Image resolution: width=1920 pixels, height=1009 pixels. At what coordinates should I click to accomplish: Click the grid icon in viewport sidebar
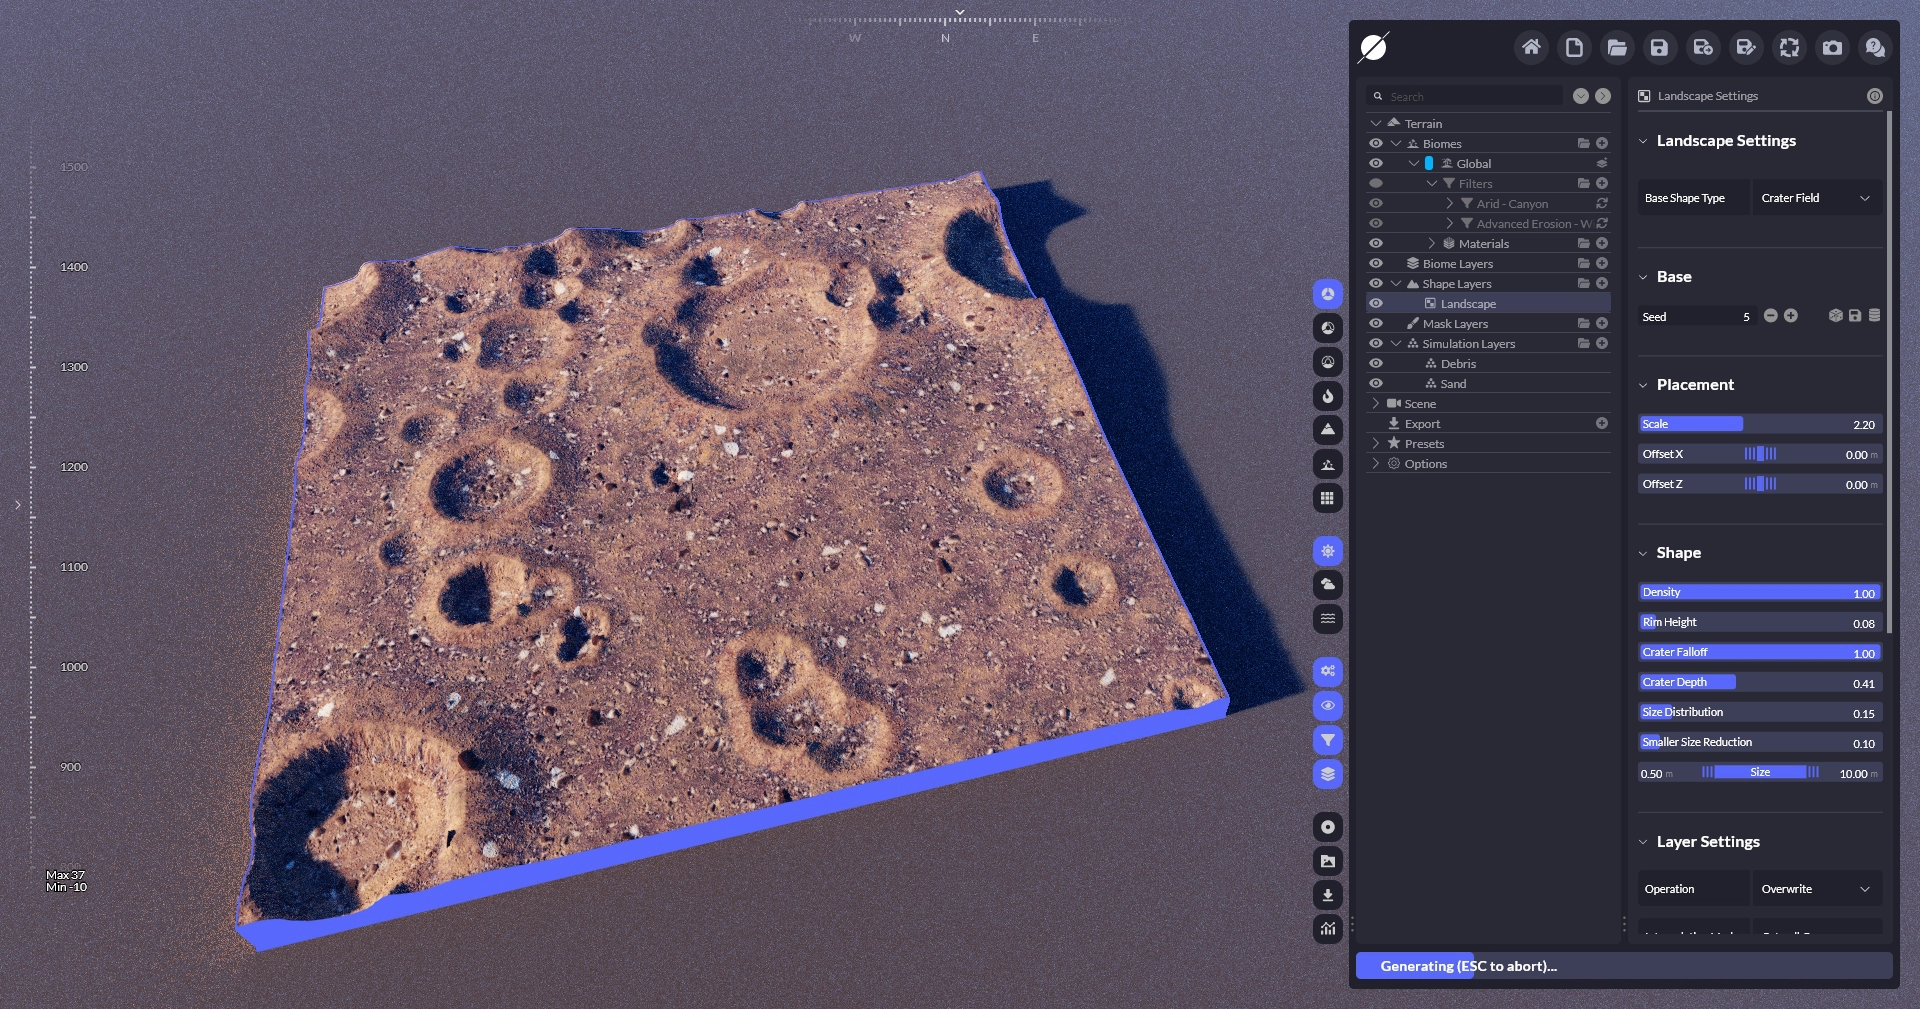point(1327,498)
